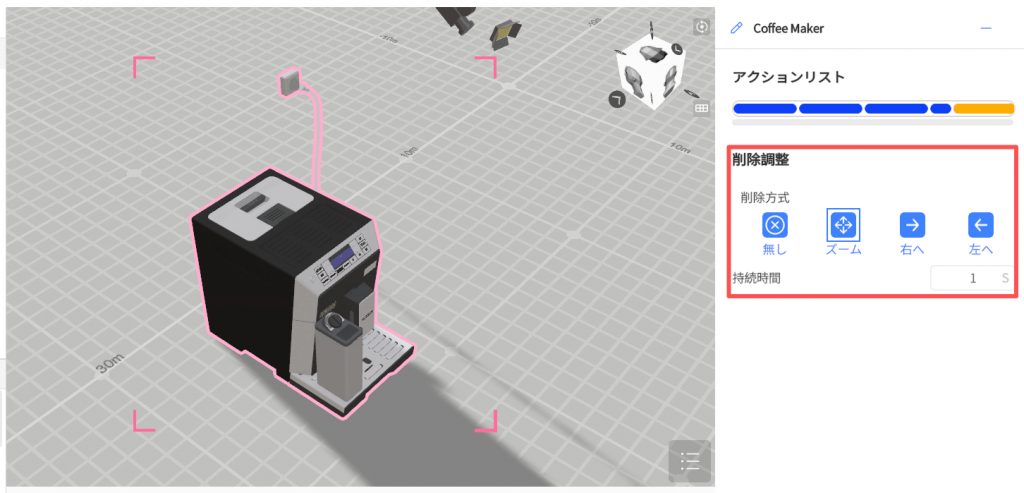Select the second blue action list segment
The image size is (1024, 493).
(830, 108)
